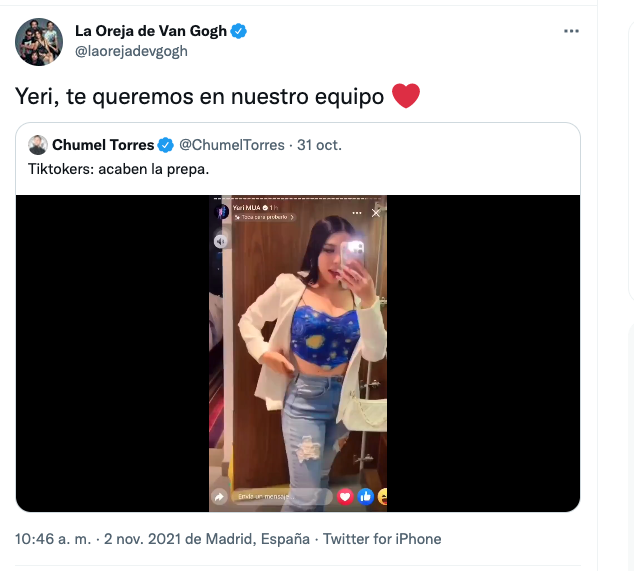Screen dimensions: 634x571
Task: Click Chumel Torres verified checkmark badge
Action: coord(165,145)
